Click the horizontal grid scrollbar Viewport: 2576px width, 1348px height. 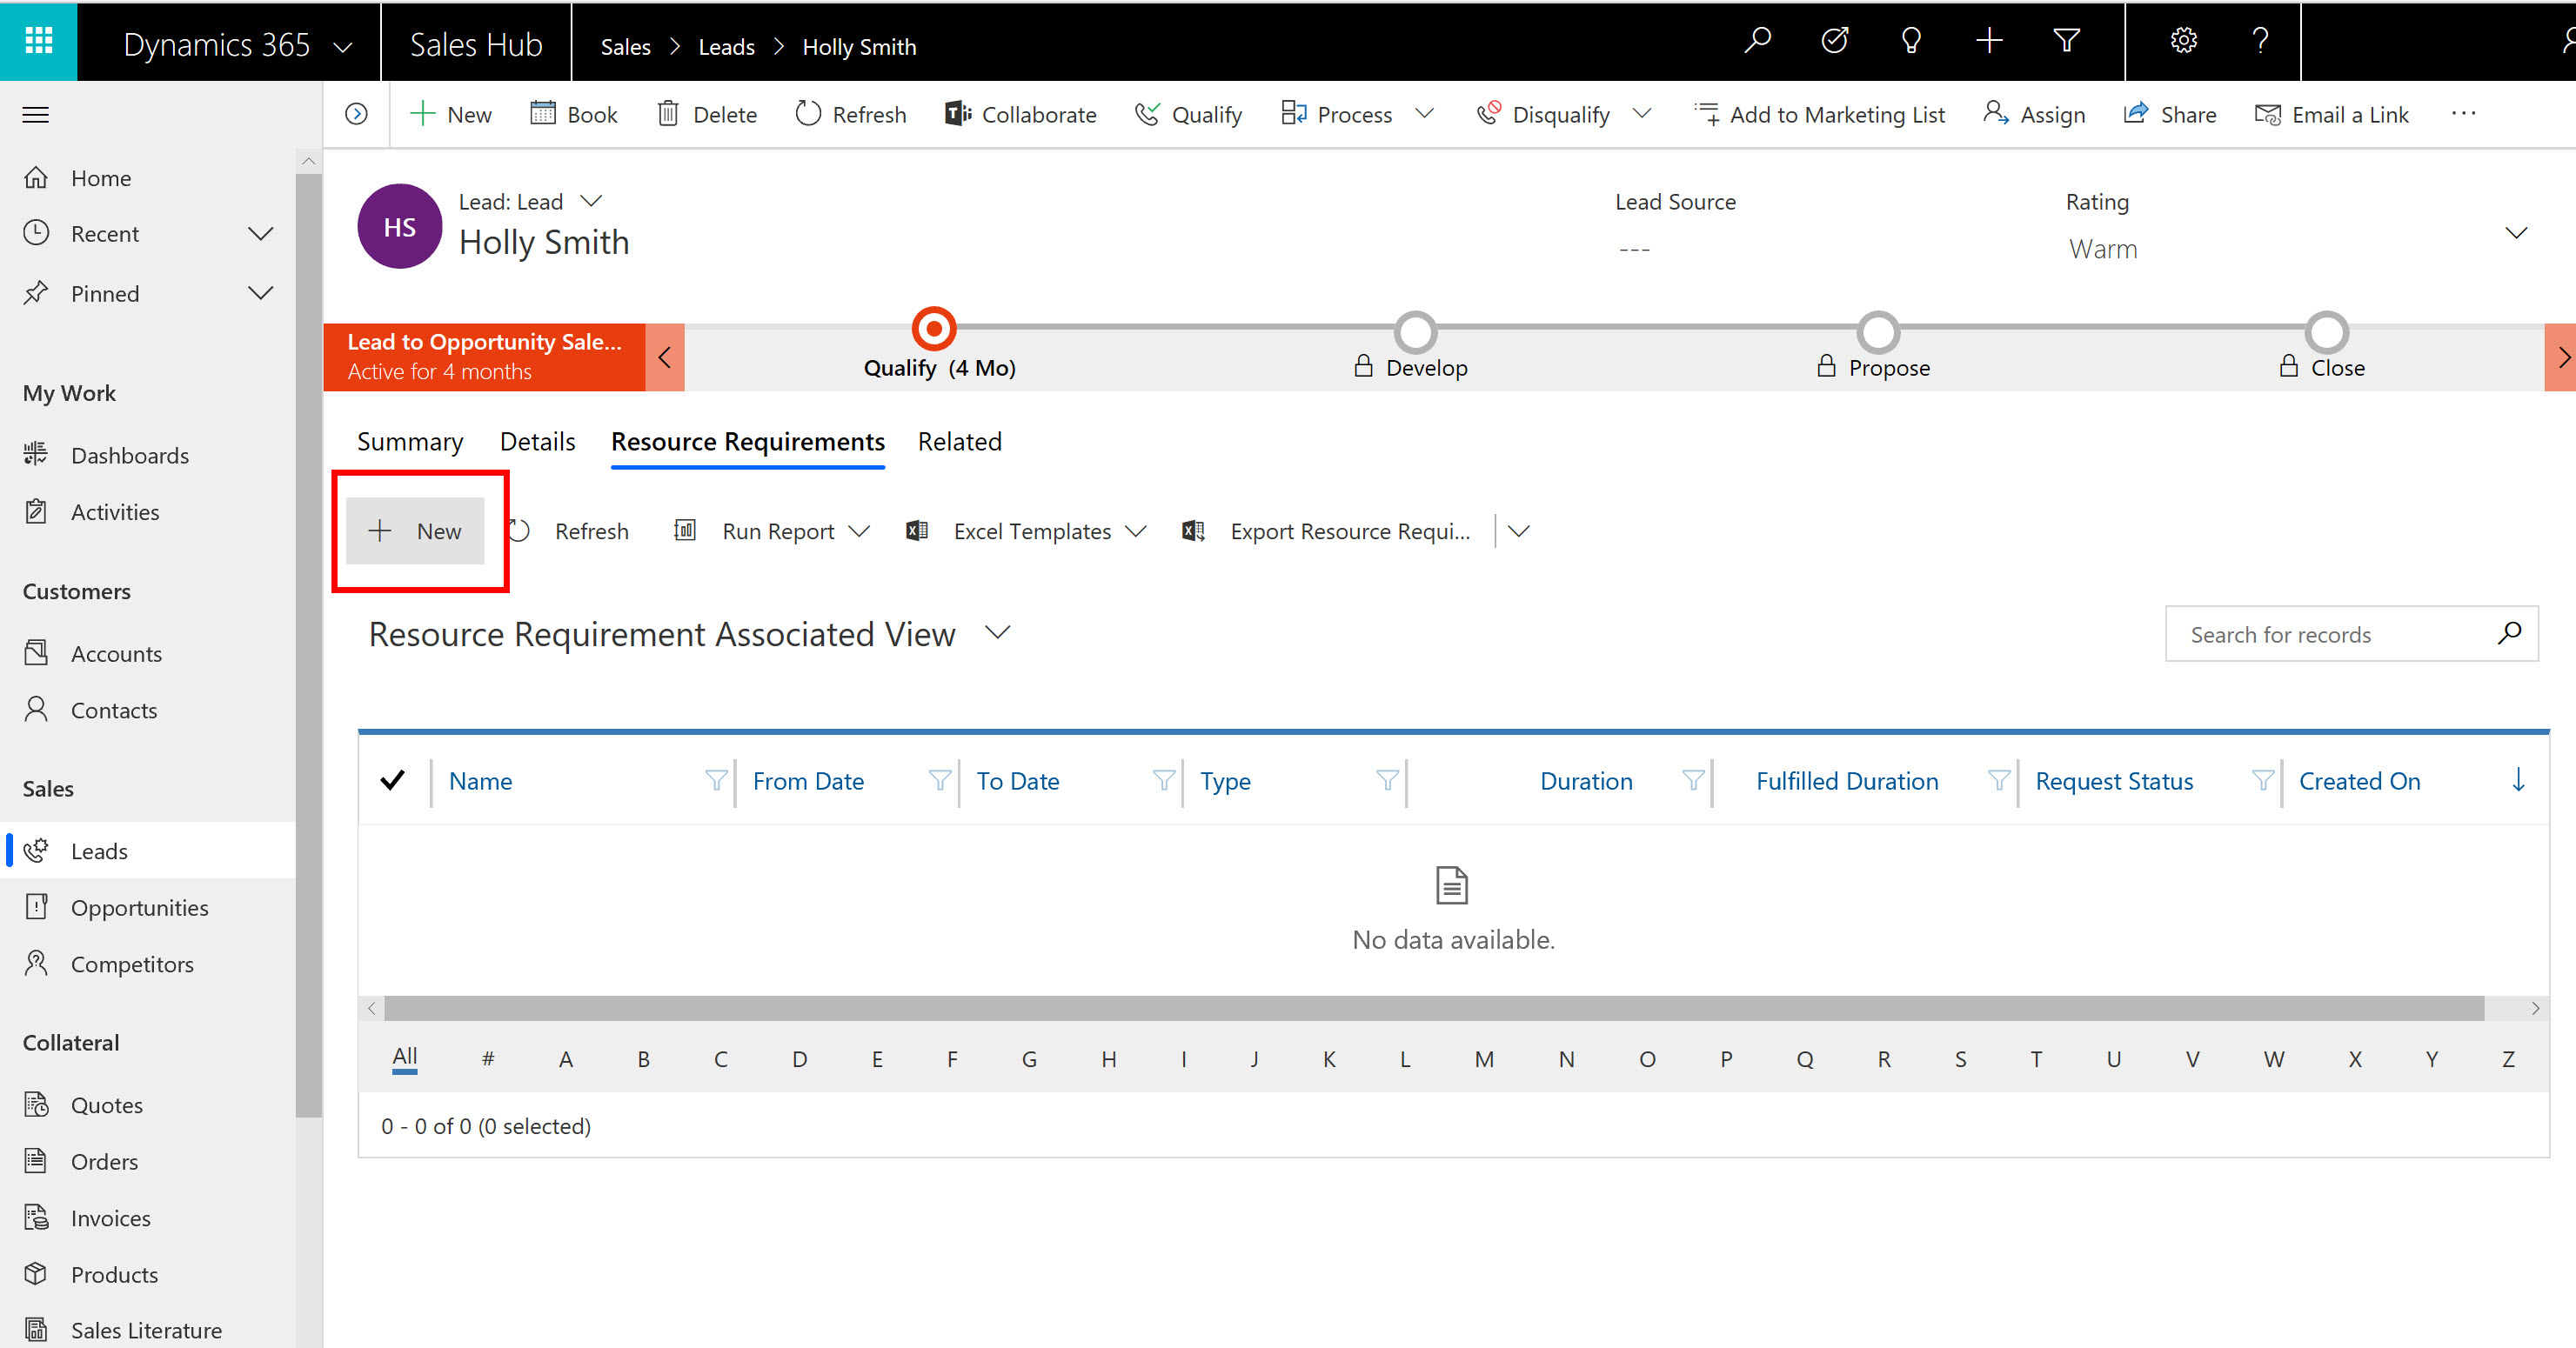click(1434, 1007)
